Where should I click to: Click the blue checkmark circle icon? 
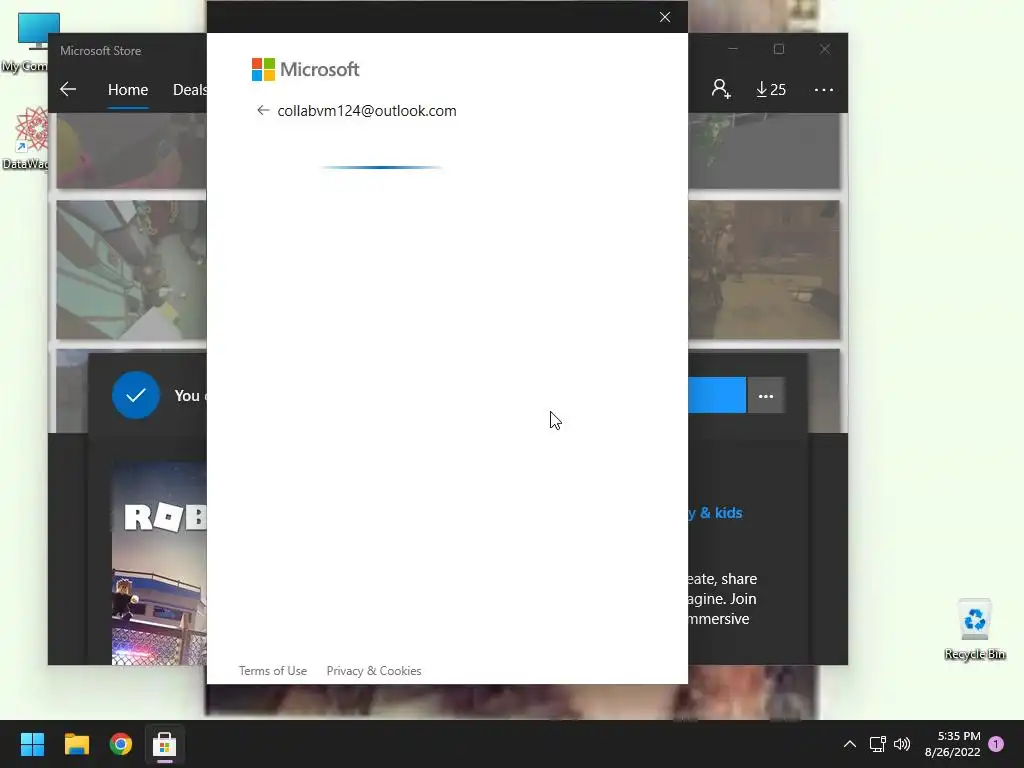(136, 395)
